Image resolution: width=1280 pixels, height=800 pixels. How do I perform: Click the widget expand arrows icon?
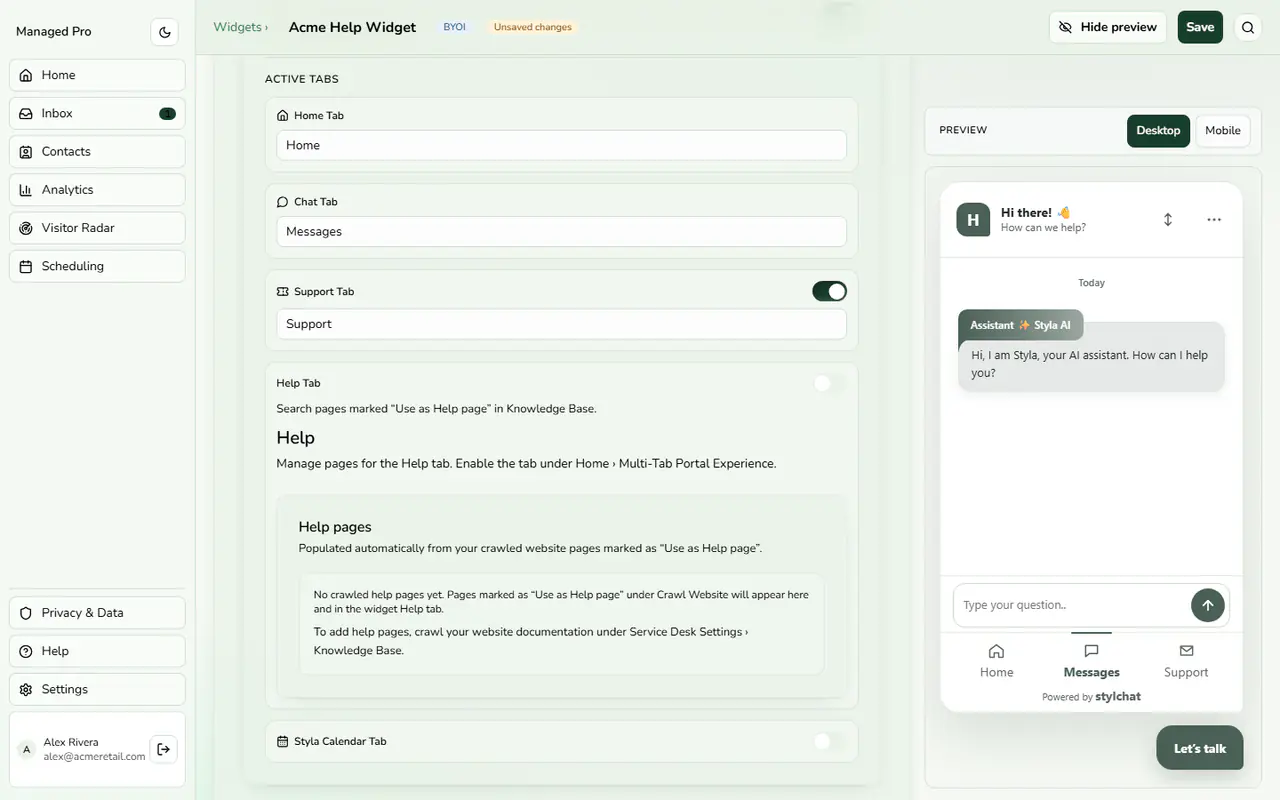[1168, 219]
